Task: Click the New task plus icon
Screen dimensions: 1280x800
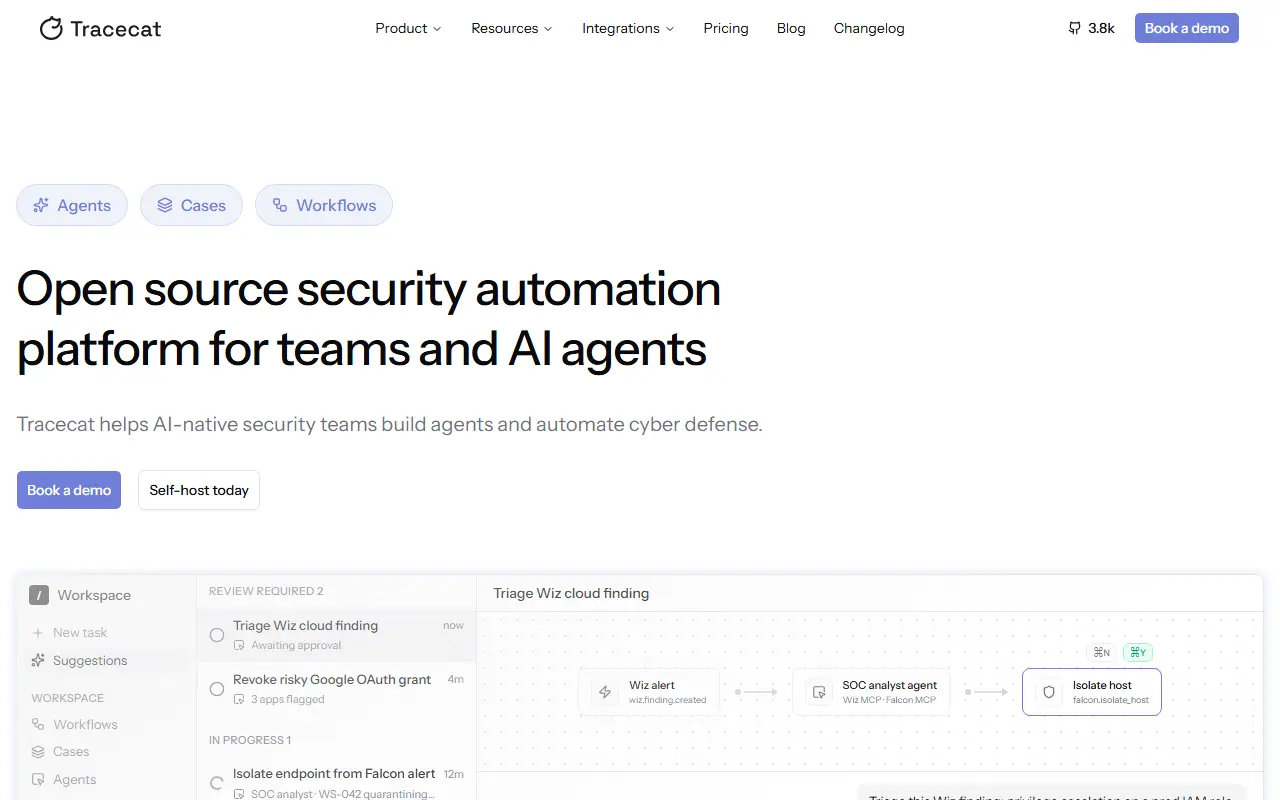Action: (38, 633)
